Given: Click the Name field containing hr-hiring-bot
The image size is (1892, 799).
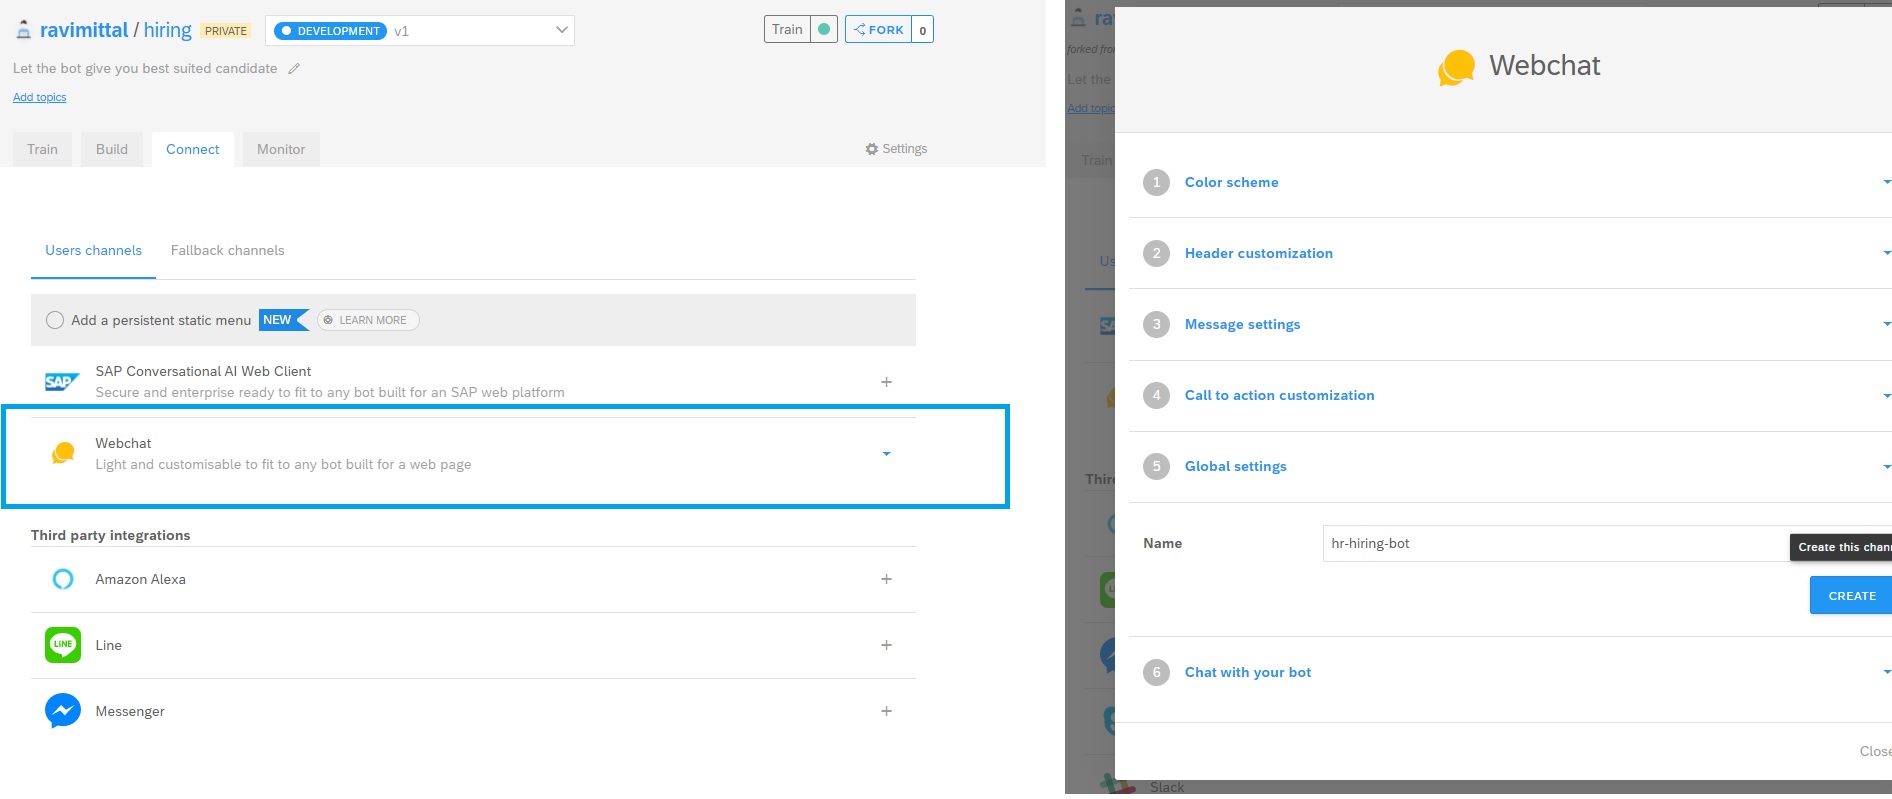Looking at the screenshot, I should (x=1550, y=543).
